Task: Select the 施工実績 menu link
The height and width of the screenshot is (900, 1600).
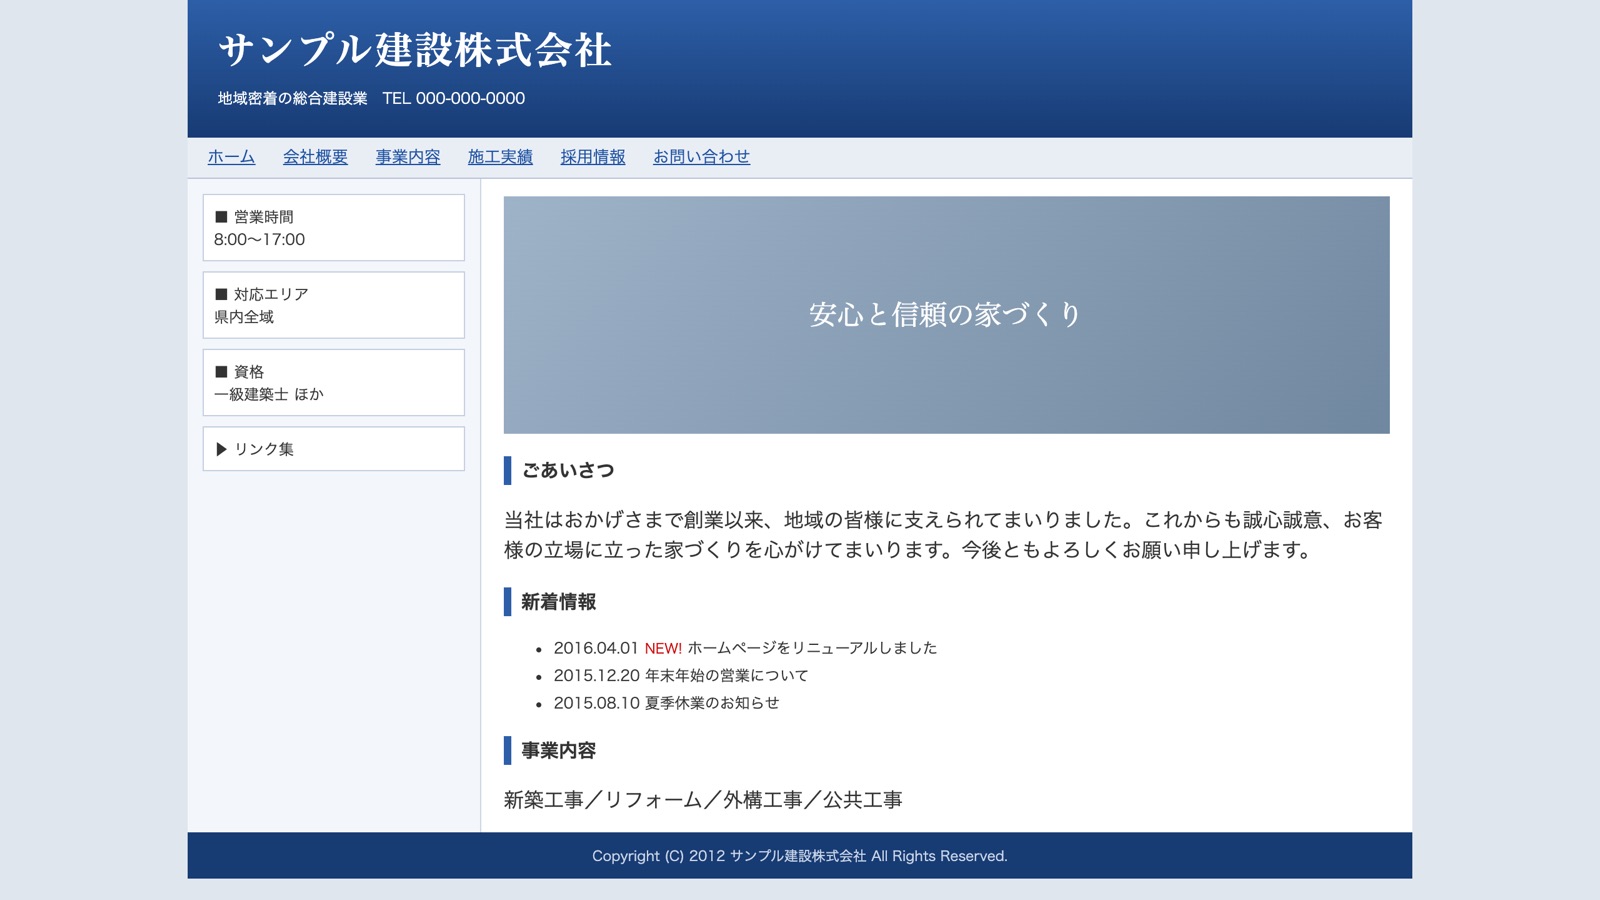Action: click(x=500, y=157)
